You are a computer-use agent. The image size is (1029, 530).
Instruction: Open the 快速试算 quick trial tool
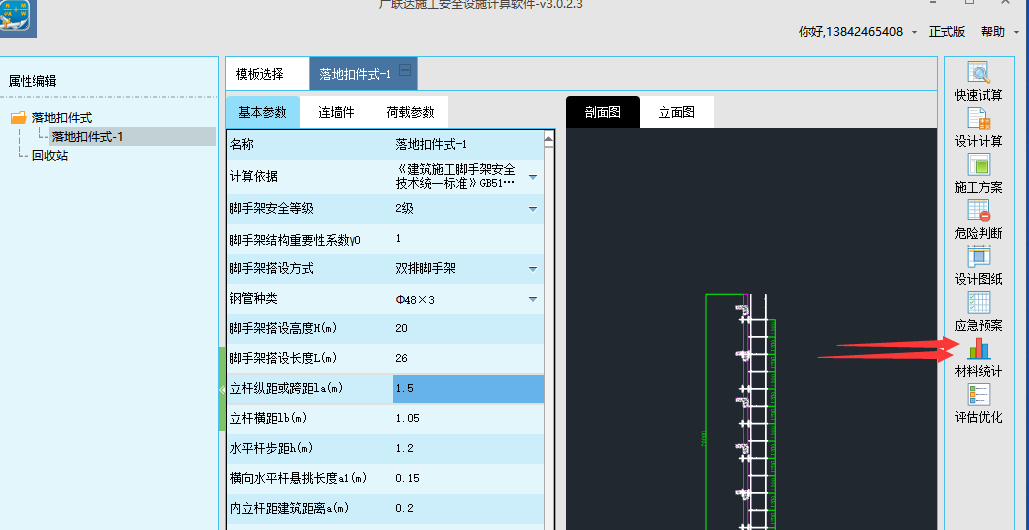[978, 82]
